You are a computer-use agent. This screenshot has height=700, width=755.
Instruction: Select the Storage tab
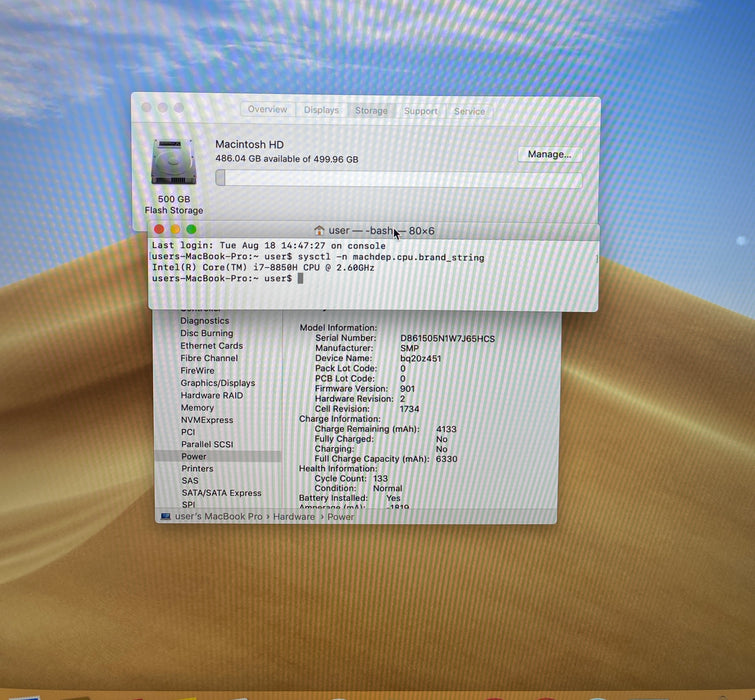tap(371, 110)
